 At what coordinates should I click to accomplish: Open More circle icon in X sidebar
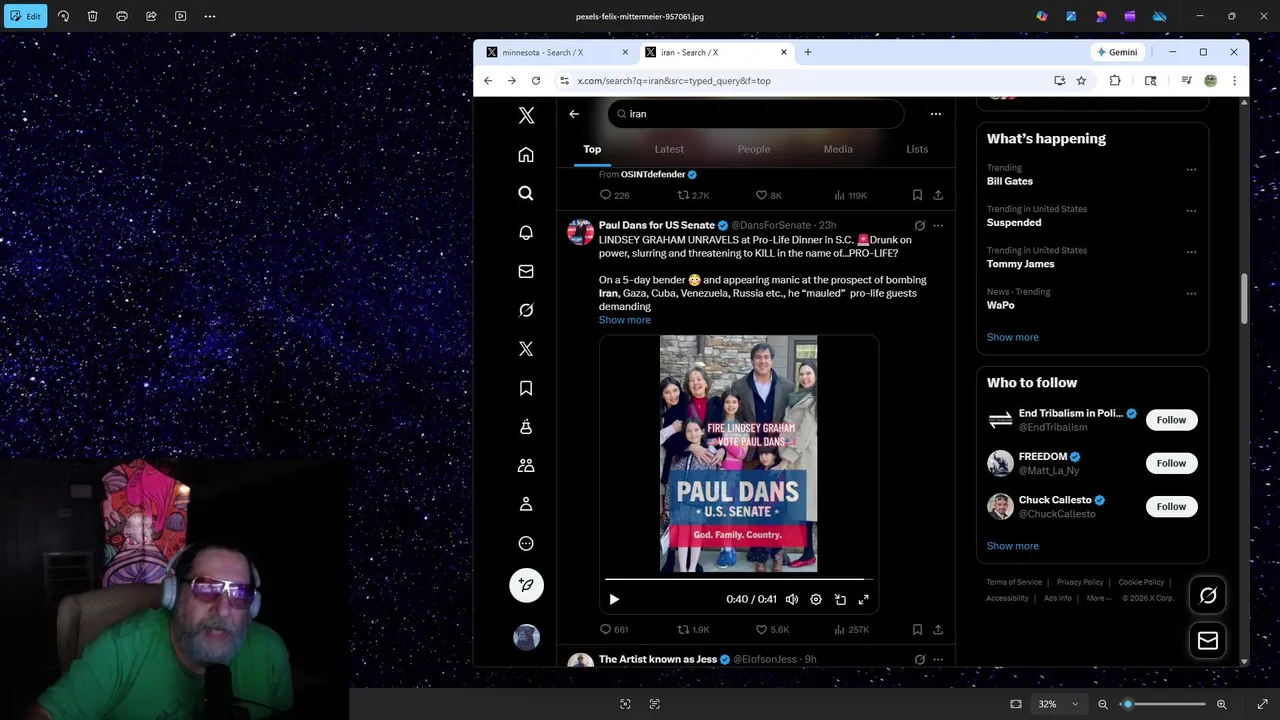[526, 544]
